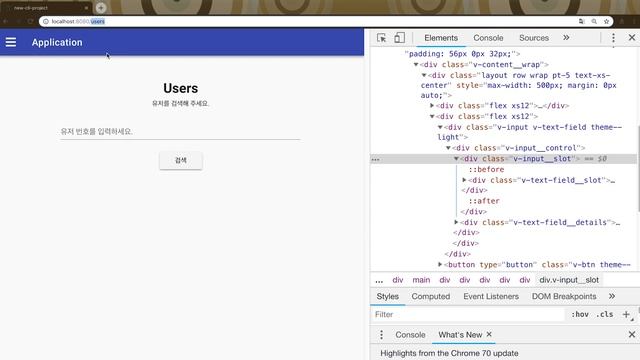Expand the button type="button" node

pos(440,264)
